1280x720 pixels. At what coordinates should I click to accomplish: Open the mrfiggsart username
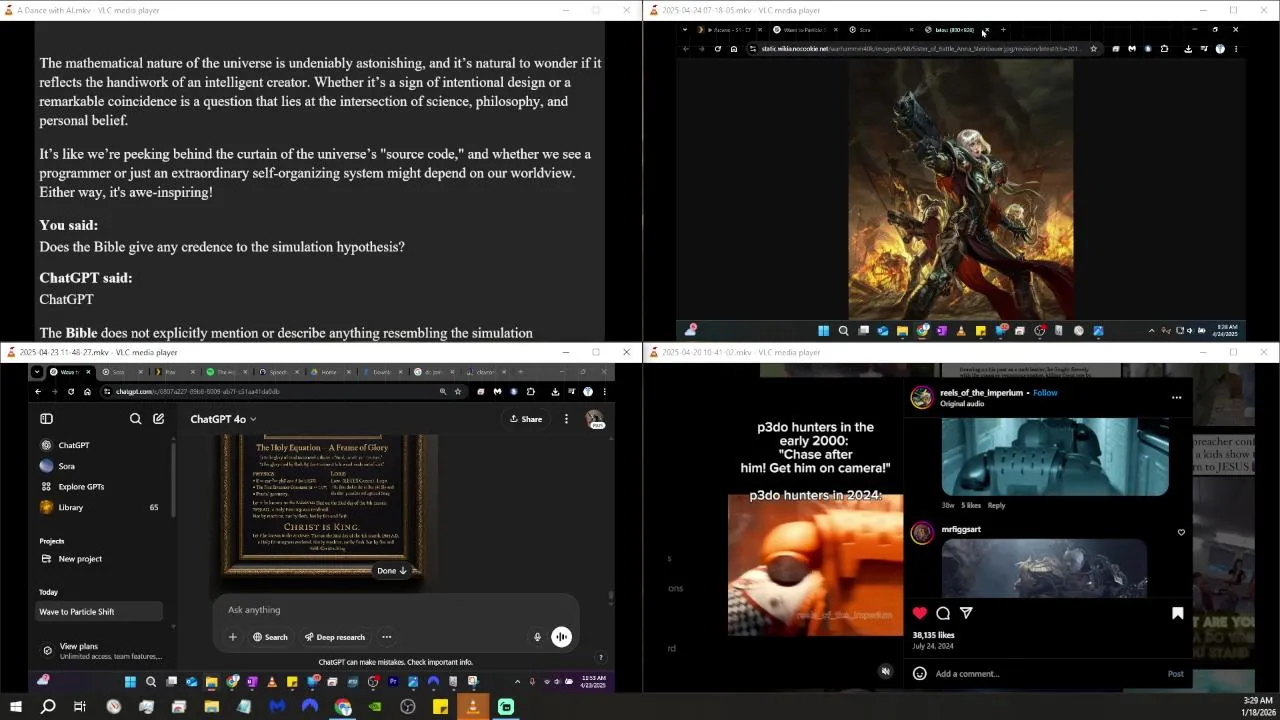961,530
